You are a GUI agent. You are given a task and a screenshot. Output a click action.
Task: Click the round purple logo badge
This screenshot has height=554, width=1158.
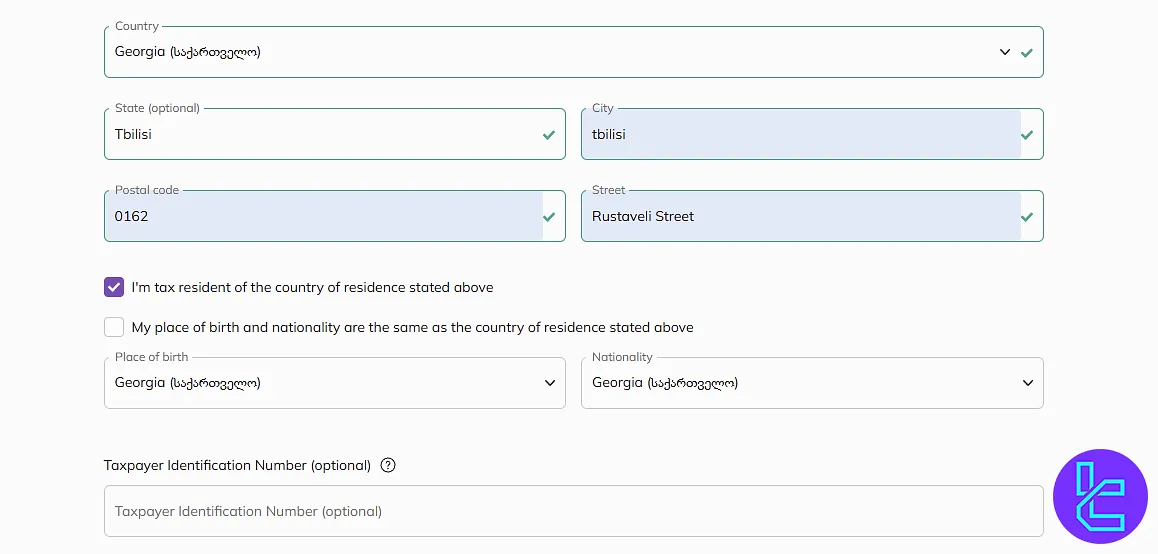pyautogui.click(x=1100, y=496)
